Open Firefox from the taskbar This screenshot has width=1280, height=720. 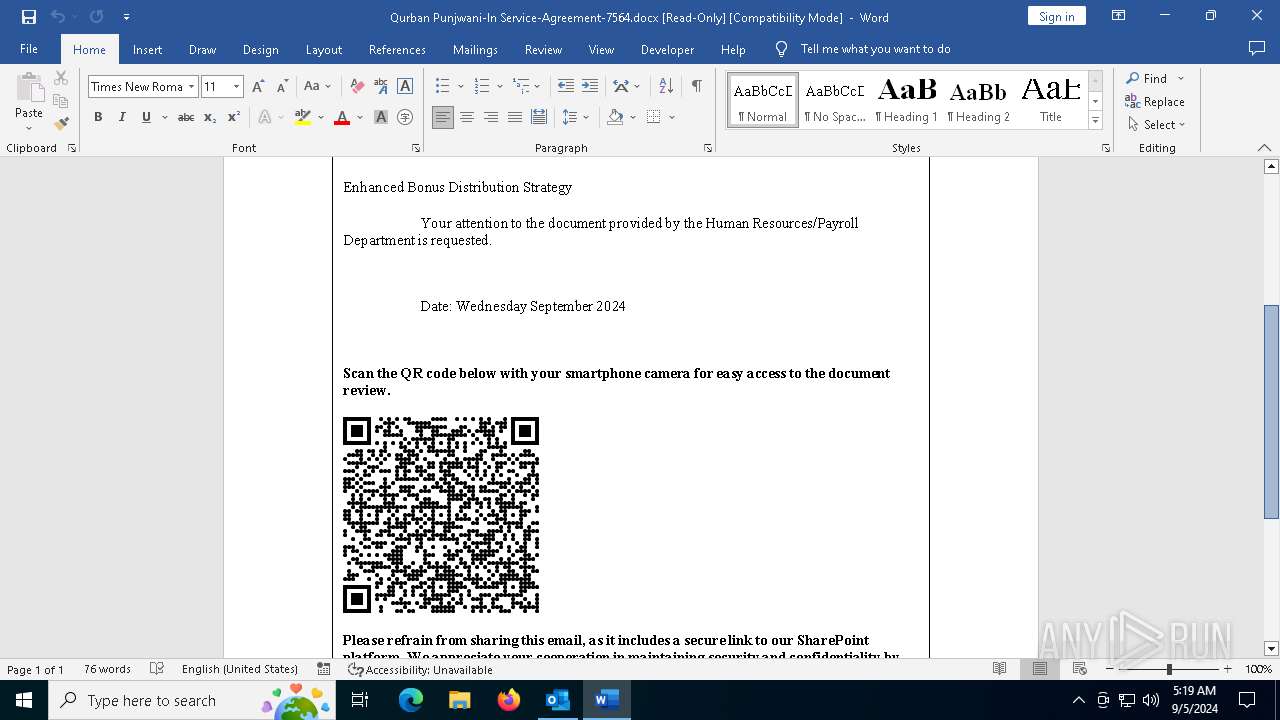tap(509, 700)
